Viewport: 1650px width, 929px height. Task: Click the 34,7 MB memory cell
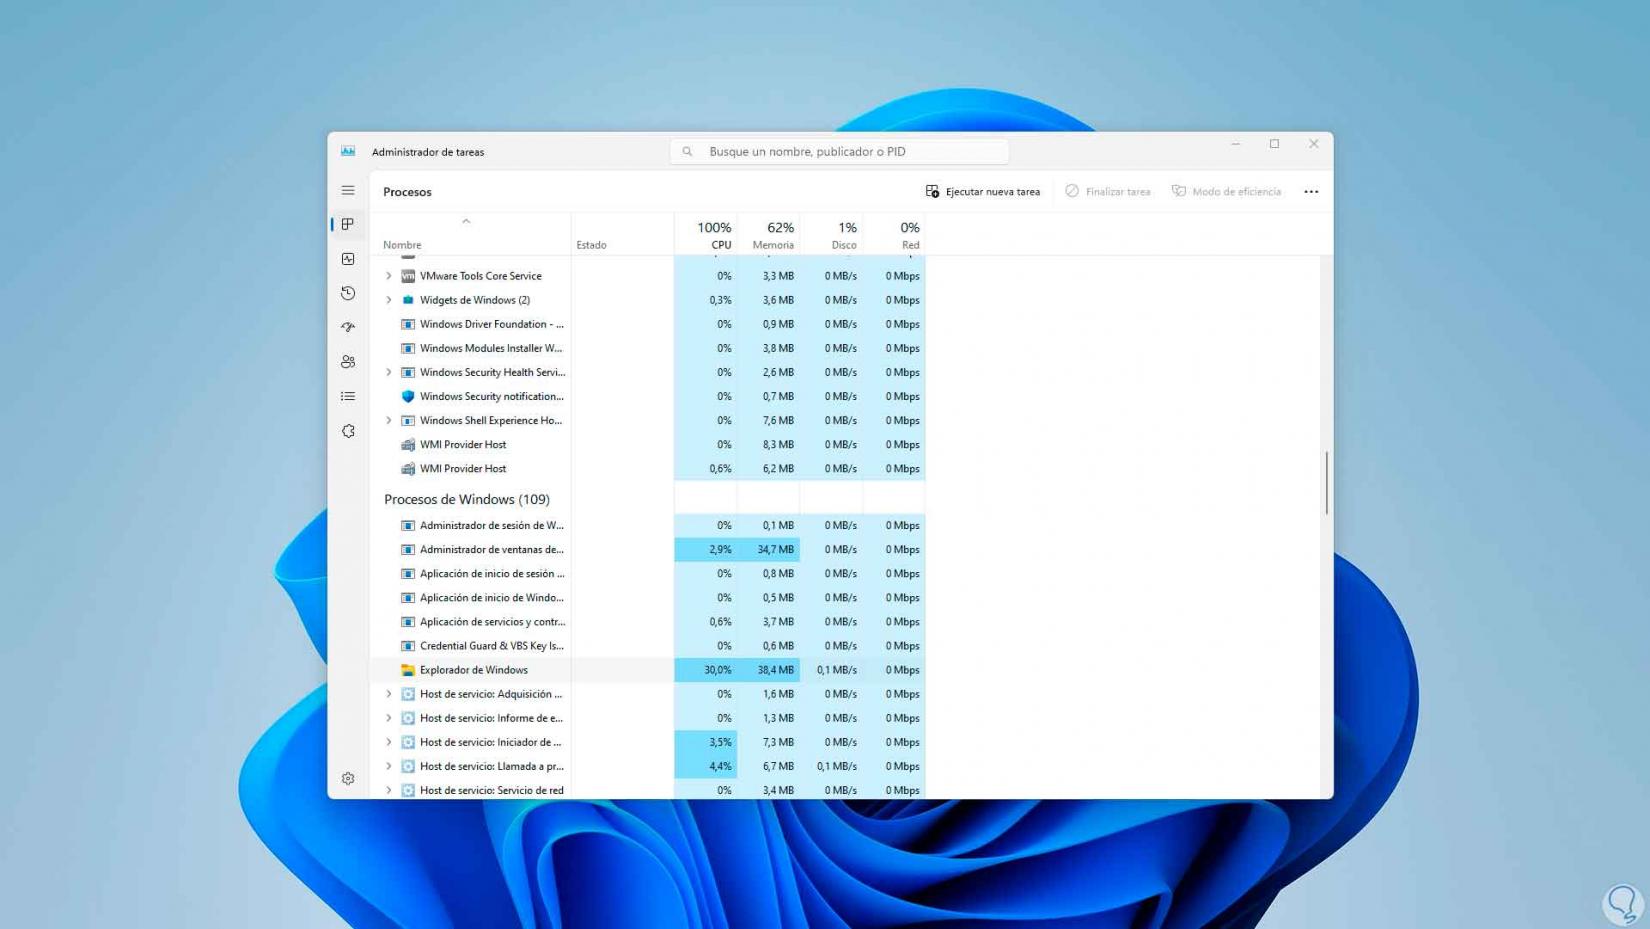coord(768,549)
